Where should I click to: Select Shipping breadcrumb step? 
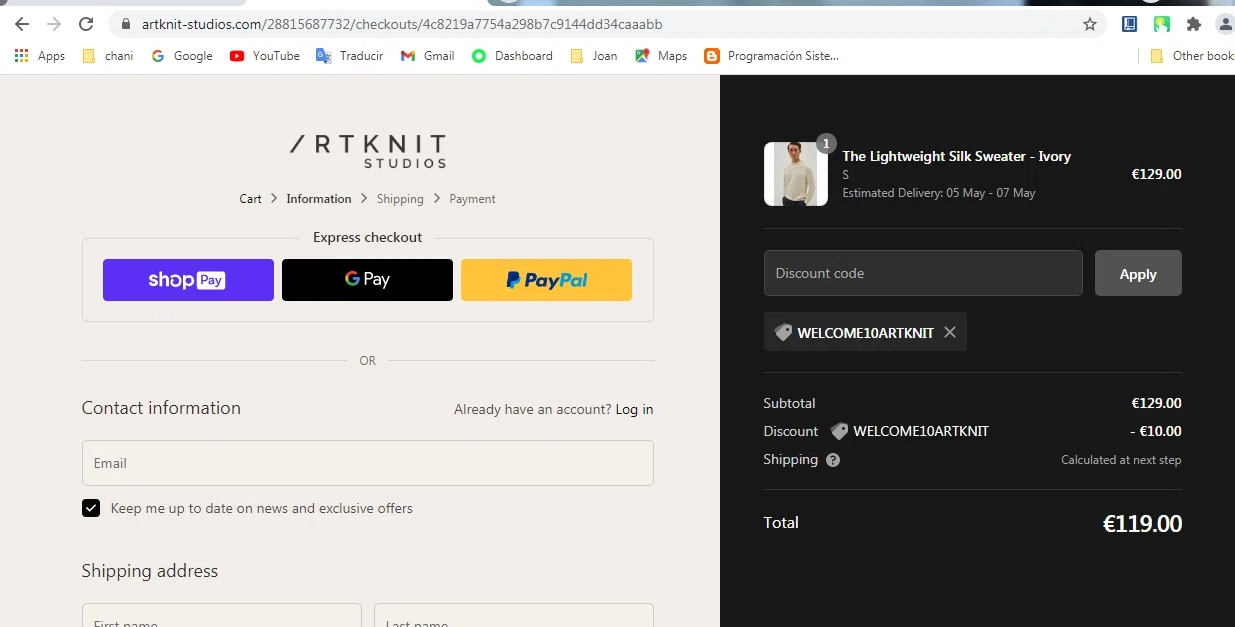[x=400, y=199]
